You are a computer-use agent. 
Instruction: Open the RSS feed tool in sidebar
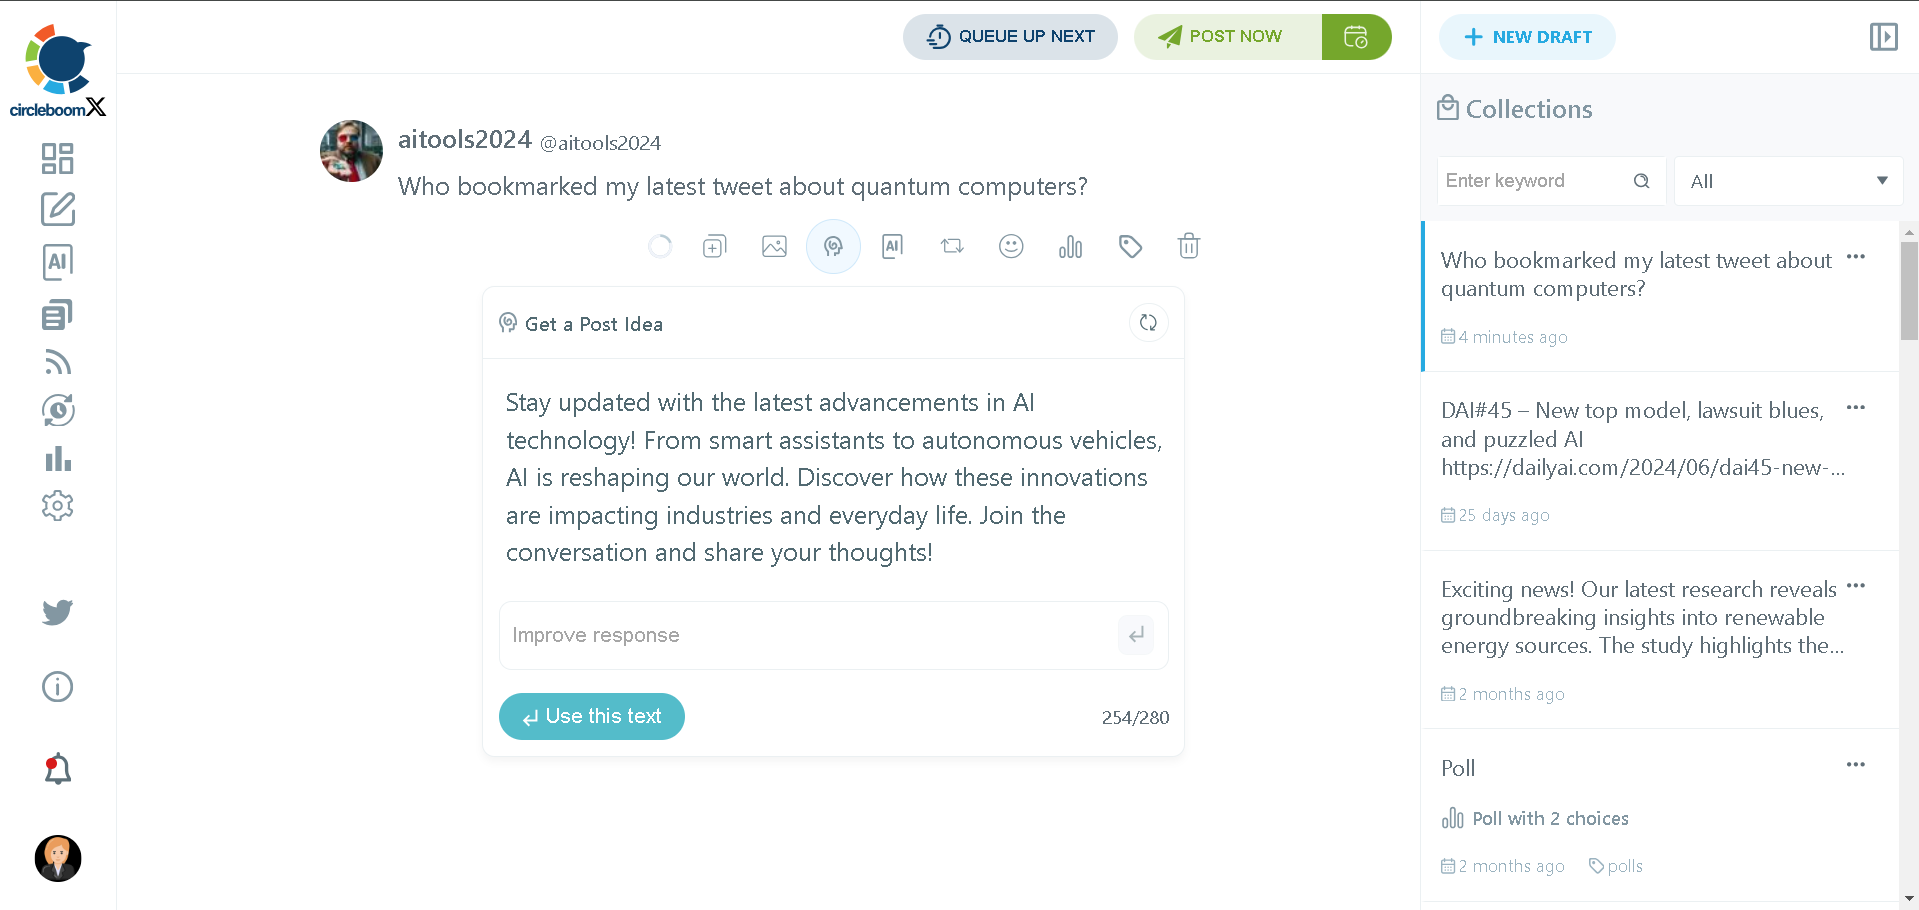pos(57,362)
